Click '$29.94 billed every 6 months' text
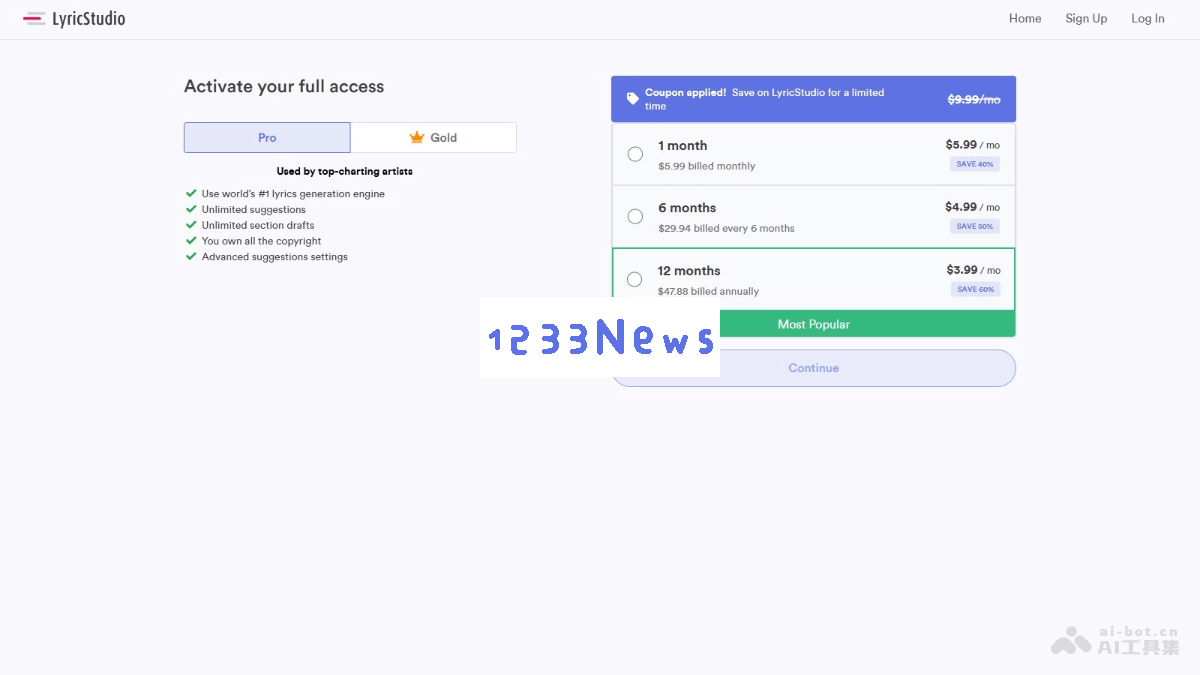This screenshot has height=675, width=1200. tap(726, 228)
